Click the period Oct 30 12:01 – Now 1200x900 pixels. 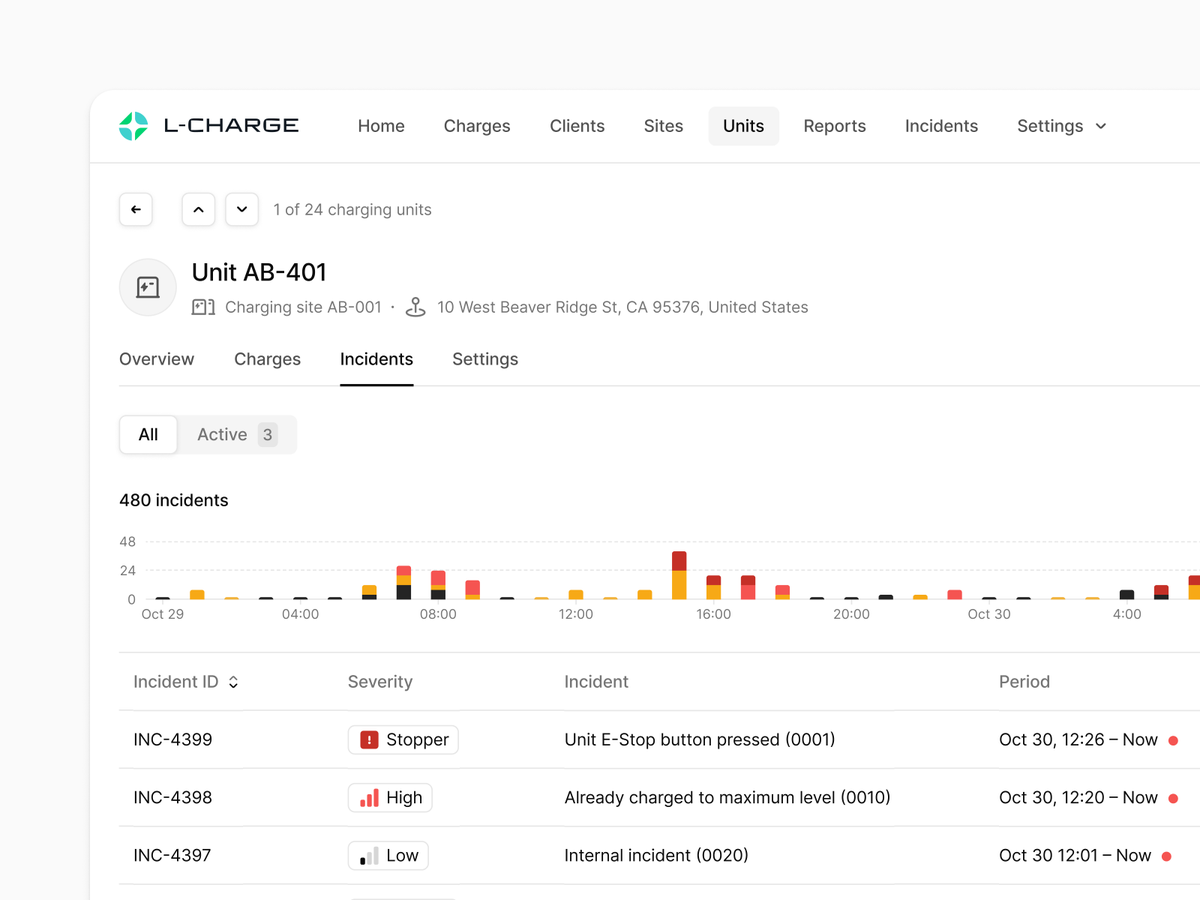point(1075,856)
